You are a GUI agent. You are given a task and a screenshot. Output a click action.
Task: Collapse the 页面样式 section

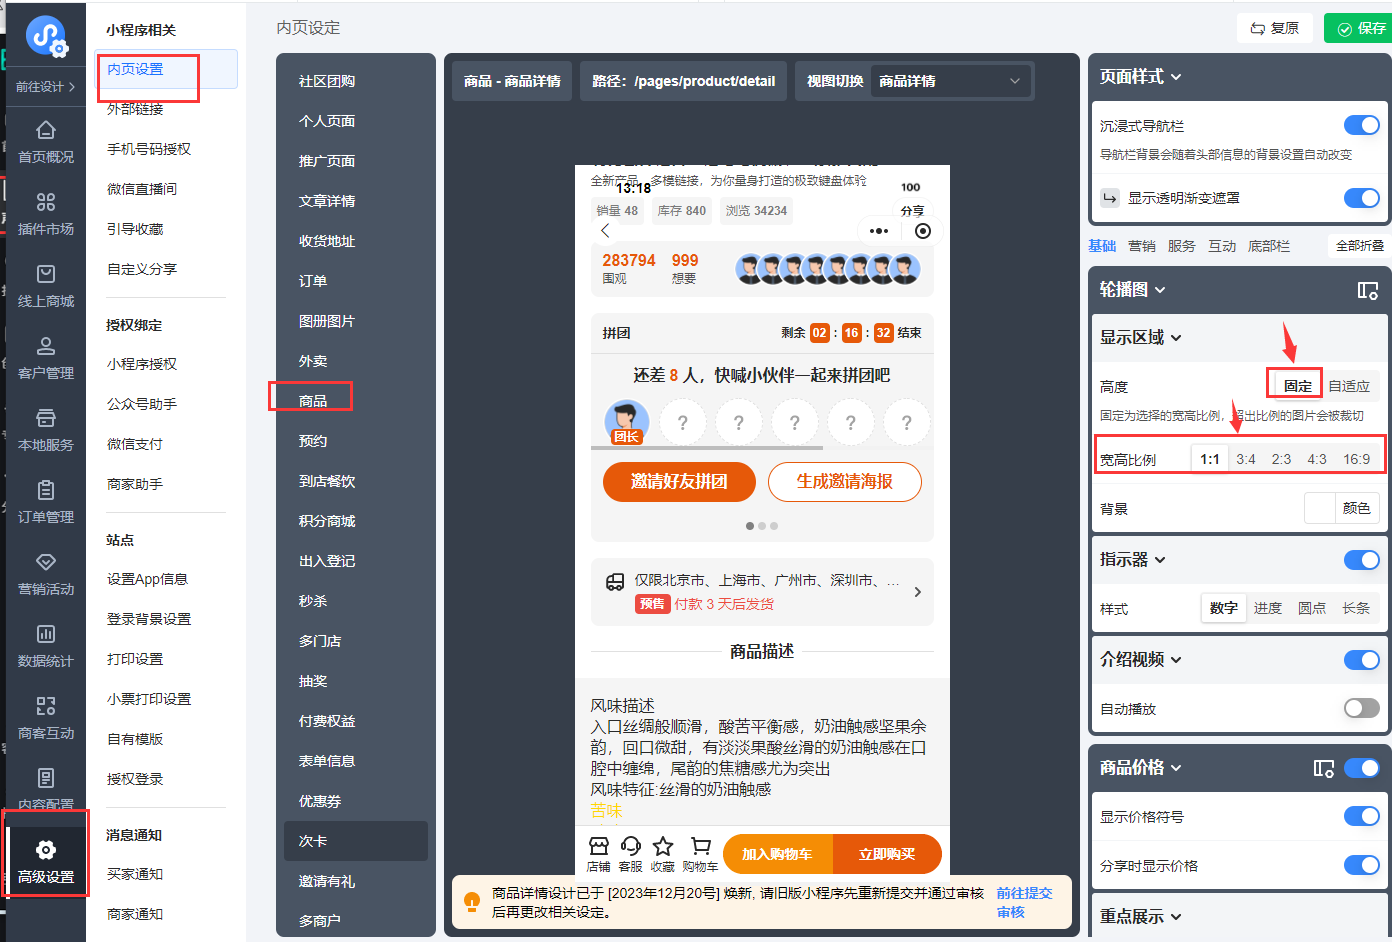1176,77
